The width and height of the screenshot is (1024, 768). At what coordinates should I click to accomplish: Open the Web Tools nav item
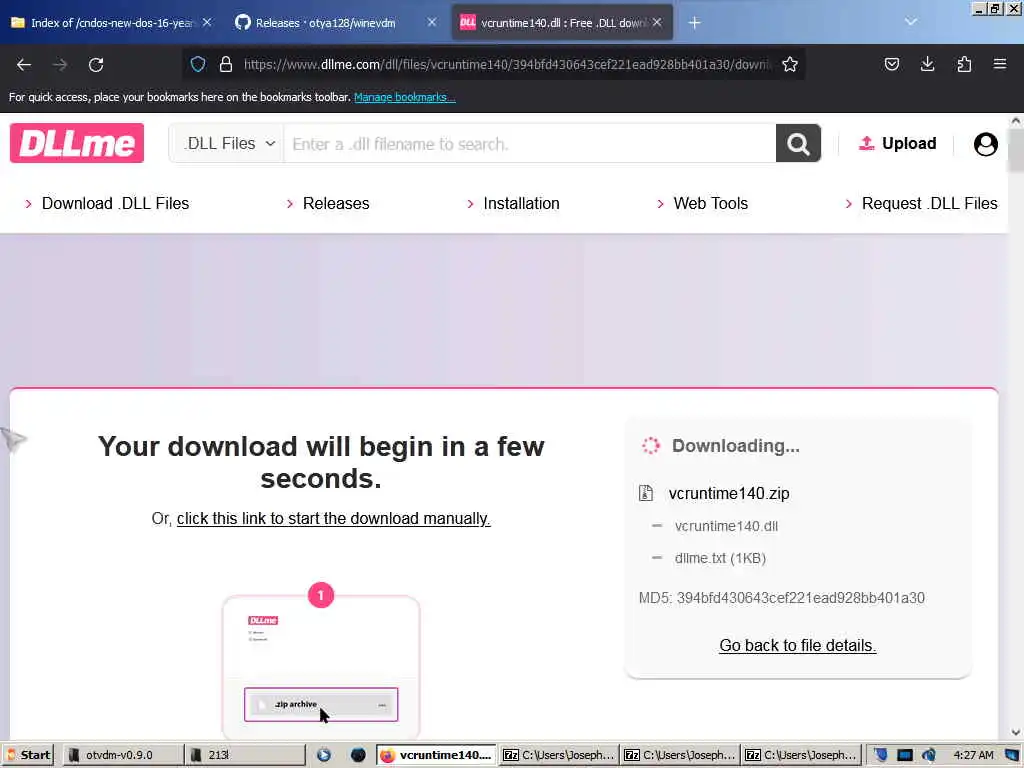tap(711, 204)
